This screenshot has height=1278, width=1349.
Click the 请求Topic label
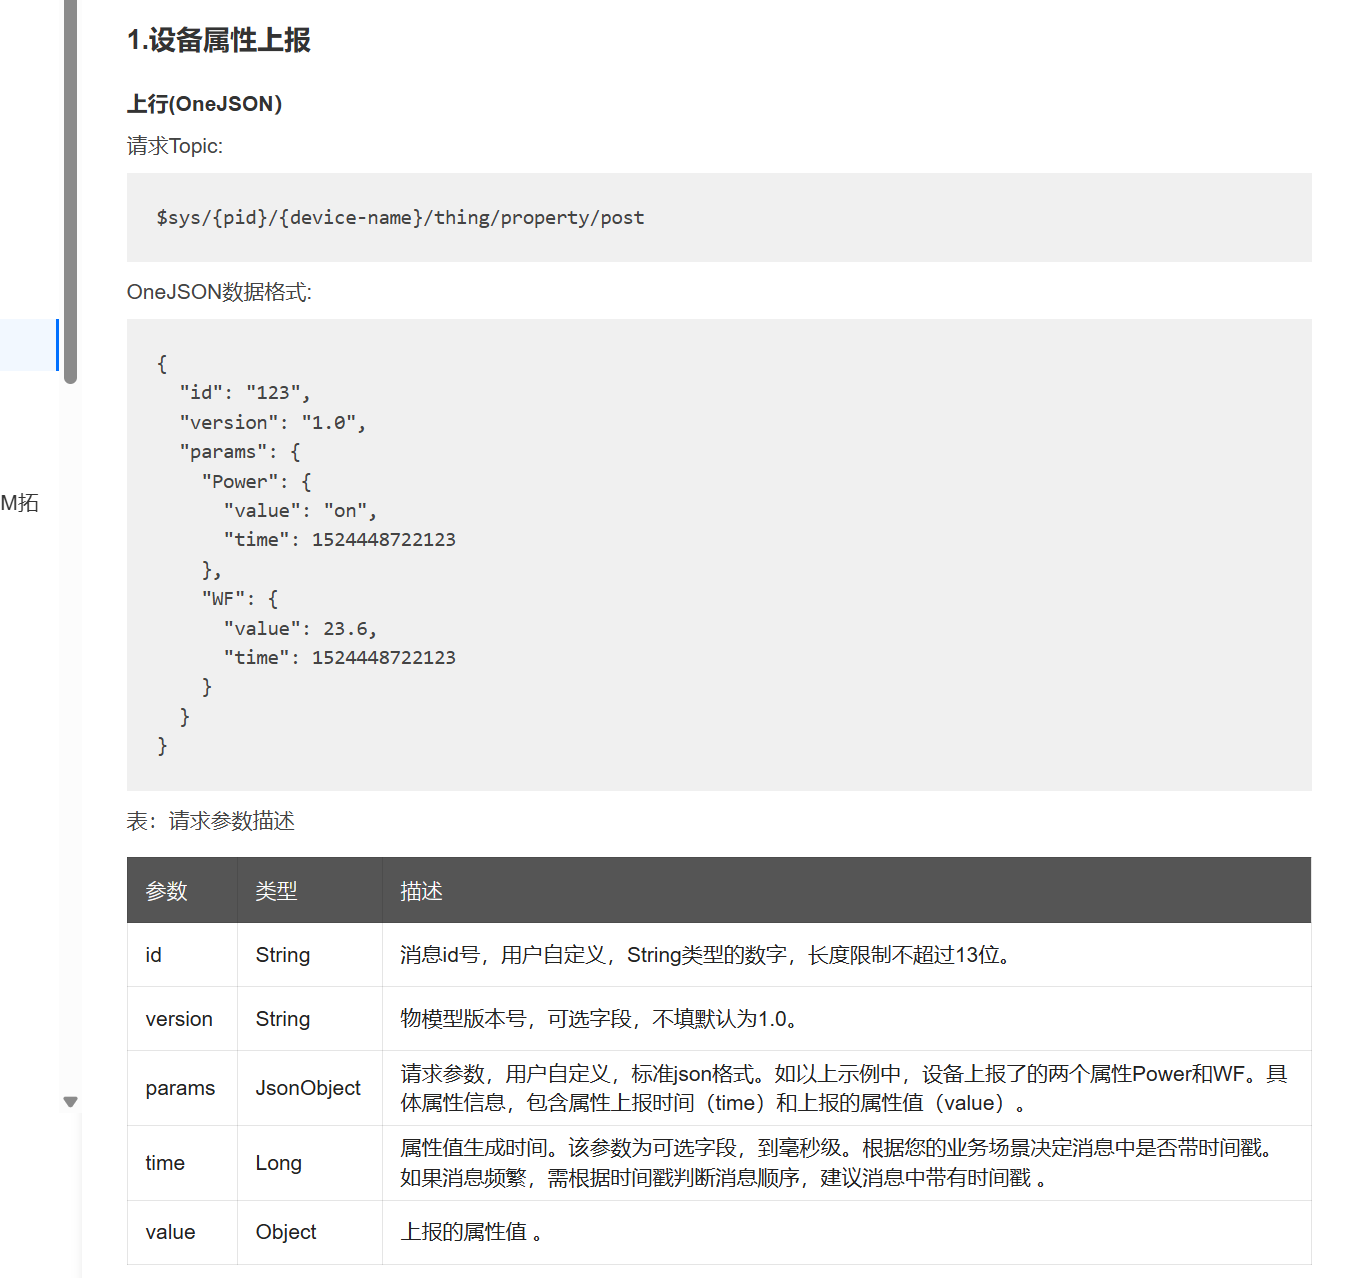(x=174, y=146)
